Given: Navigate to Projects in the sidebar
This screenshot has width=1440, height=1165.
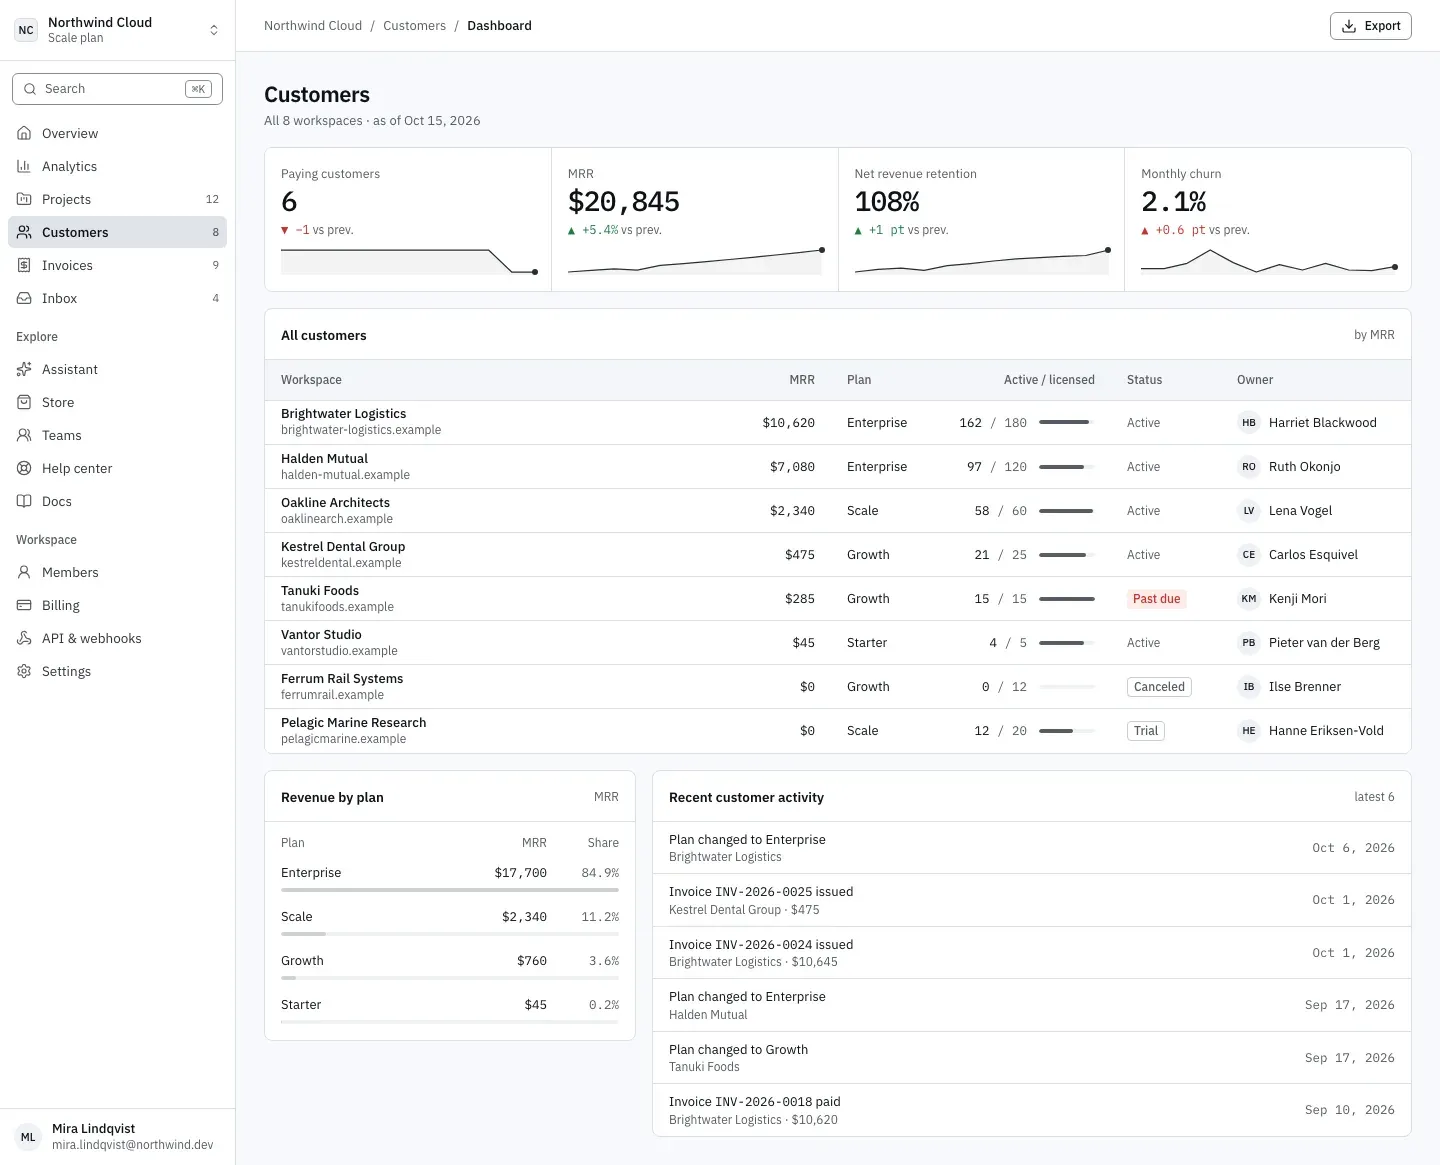Looking at the screenshot, I should click(117, 199).
